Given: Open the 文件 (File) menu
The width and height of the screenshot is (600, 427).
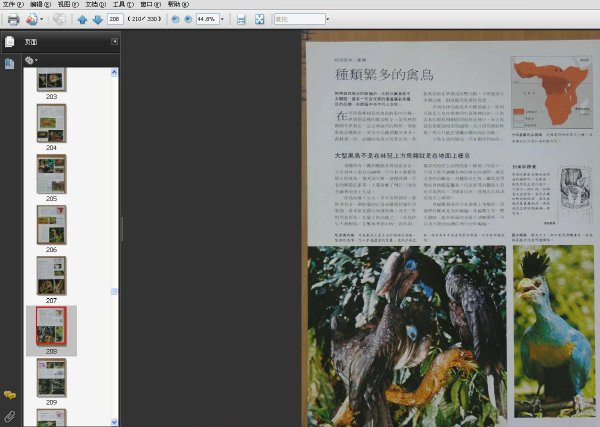Looking at the screenshot, I should coord(13,4).
